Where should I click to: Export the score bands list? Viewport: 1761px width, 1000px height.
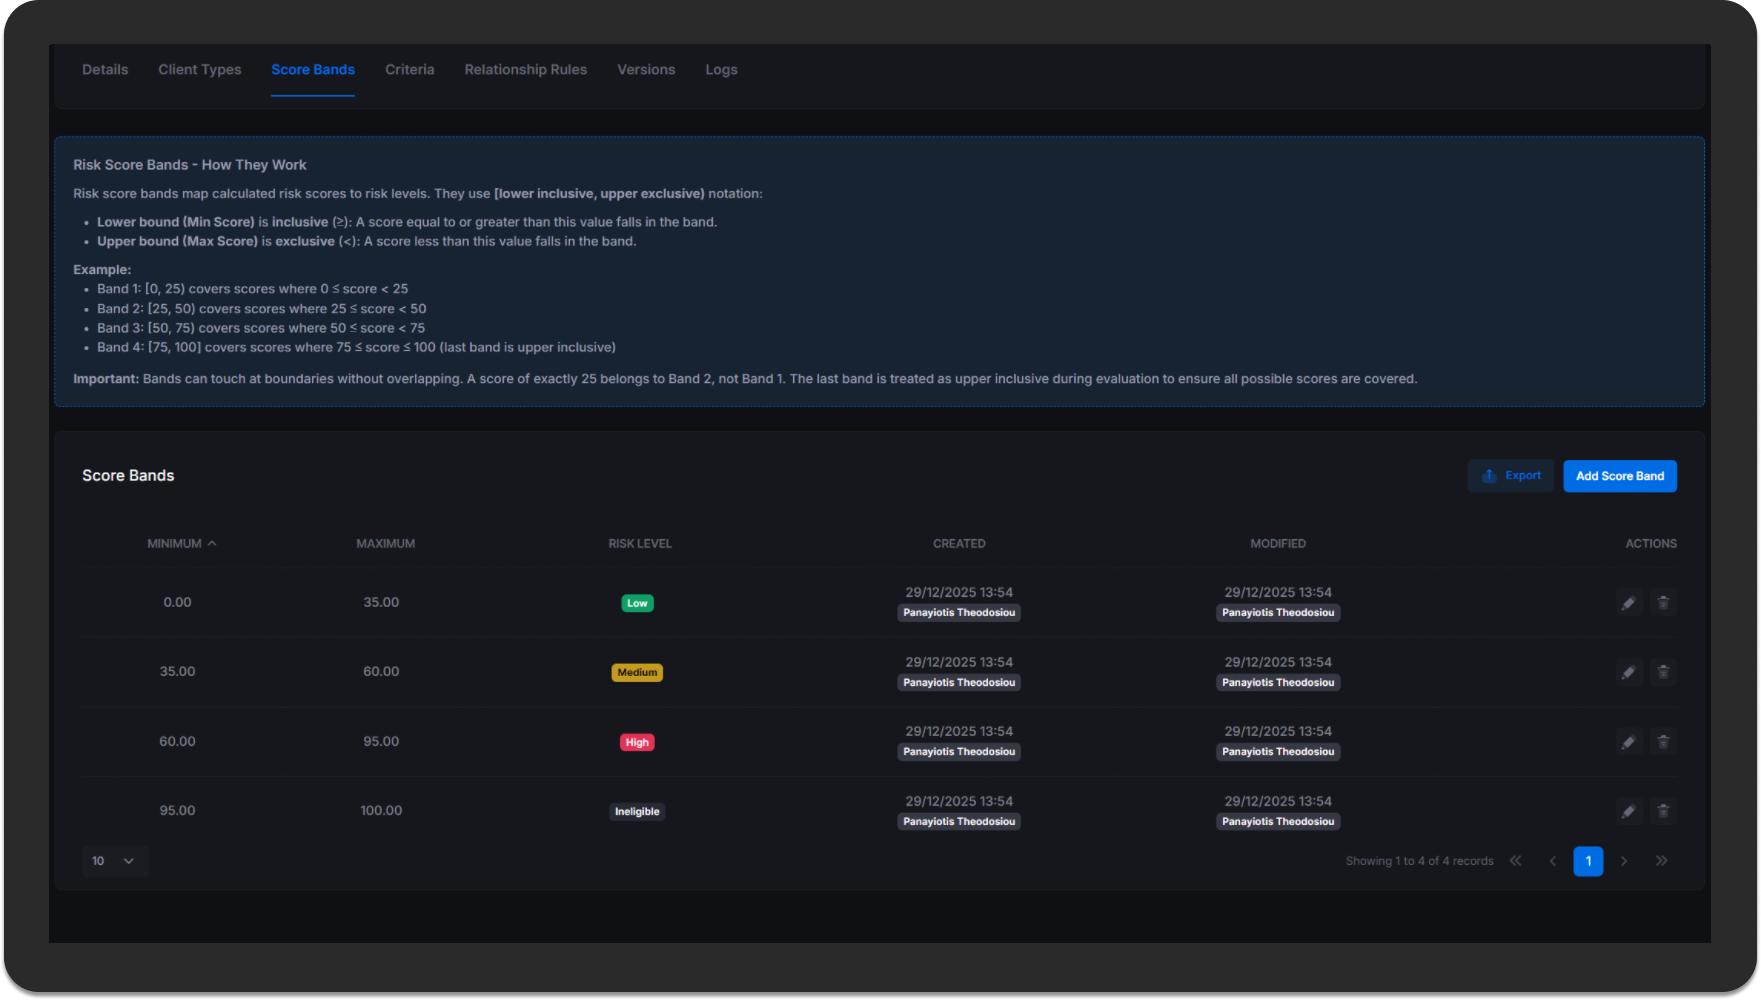pyautogui.click(x=1511, y=476)
